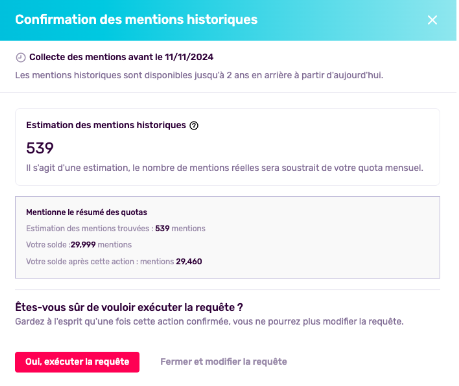Screen dimensions: 459x386
Task: Click the quota mensuel estimation disclaimer text
Action: click(225, 168)
